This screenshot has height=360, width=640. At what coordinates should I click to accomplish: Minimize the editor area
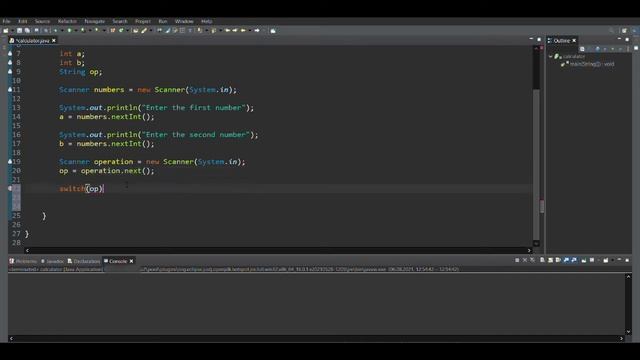(531, 40)
